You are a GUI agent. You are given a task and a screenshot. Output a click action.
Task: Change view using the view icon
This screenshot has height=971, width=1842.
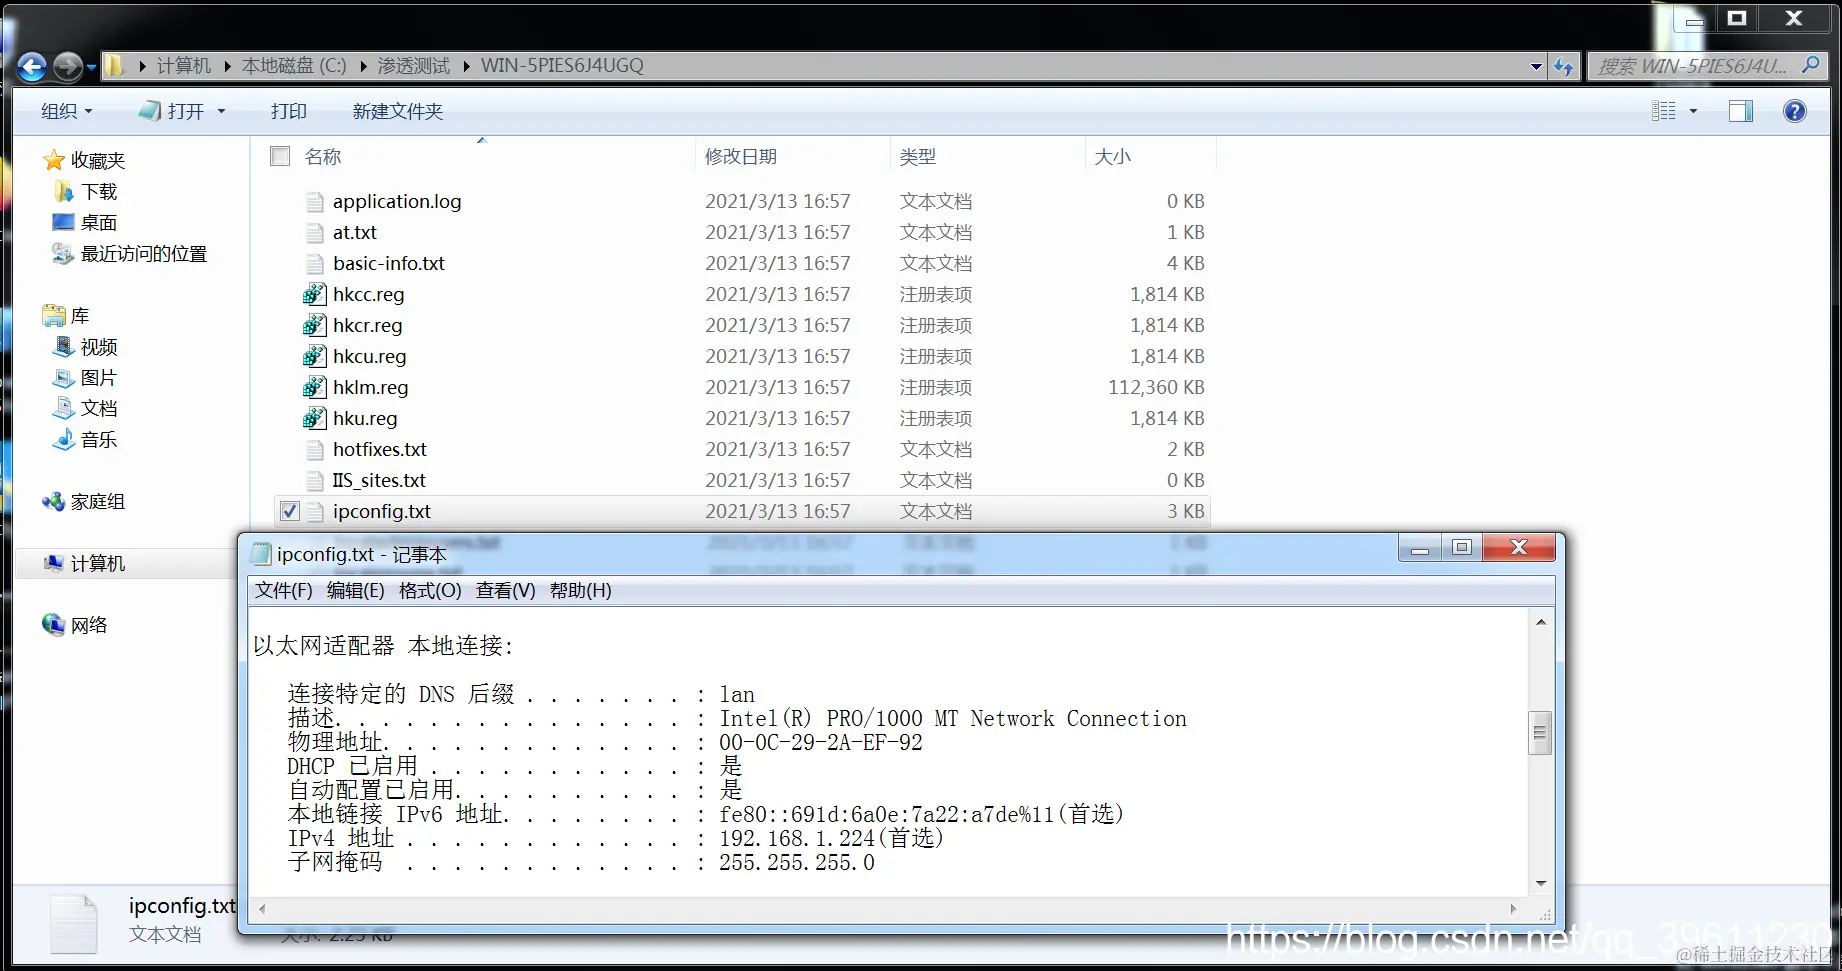1664,111
